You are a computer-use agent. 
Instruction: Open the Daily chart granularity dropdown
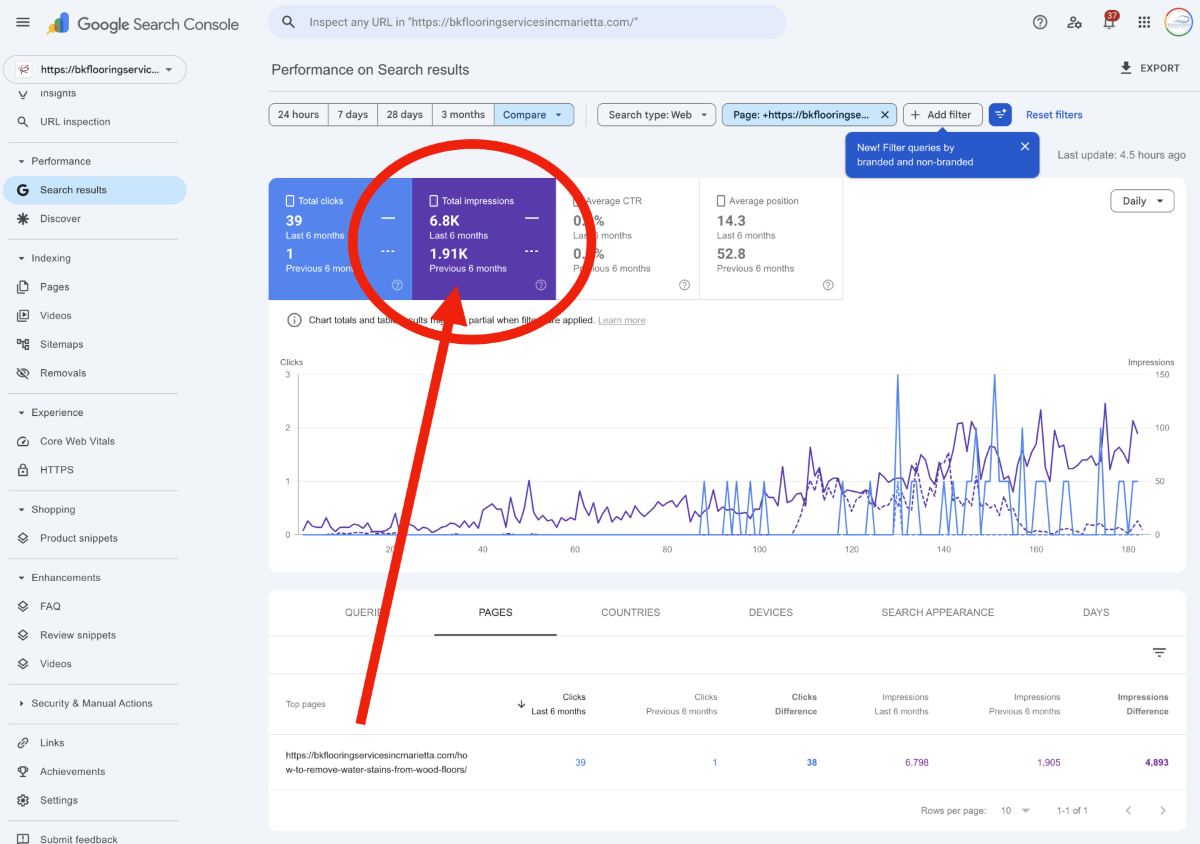1142,201
